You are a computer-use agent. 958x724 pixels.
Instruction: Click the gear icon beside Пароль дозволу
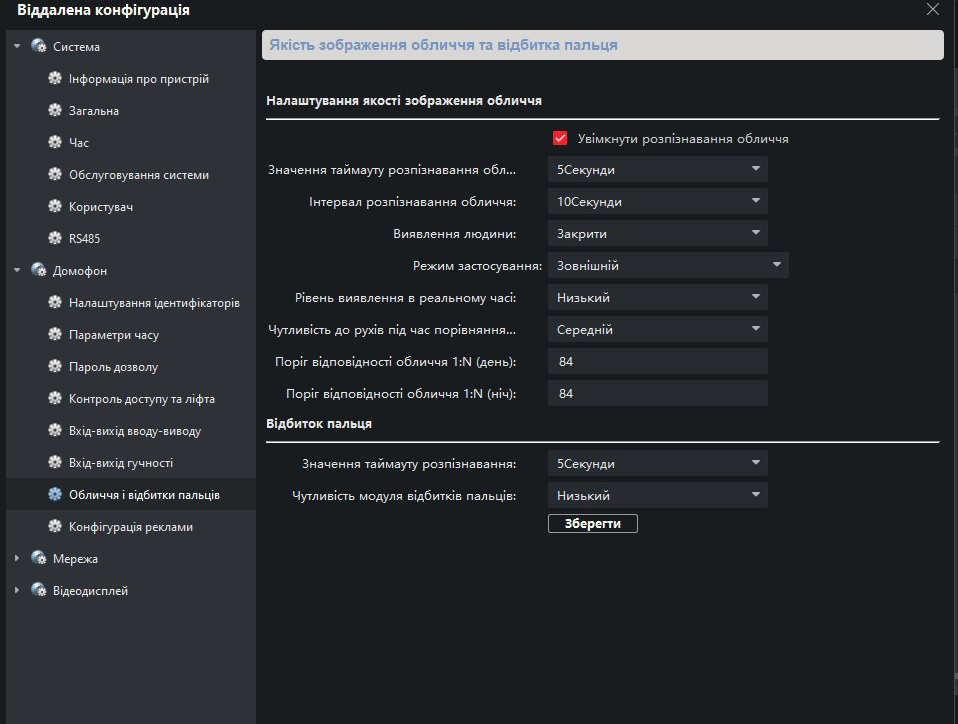click(x=55, y=367)
